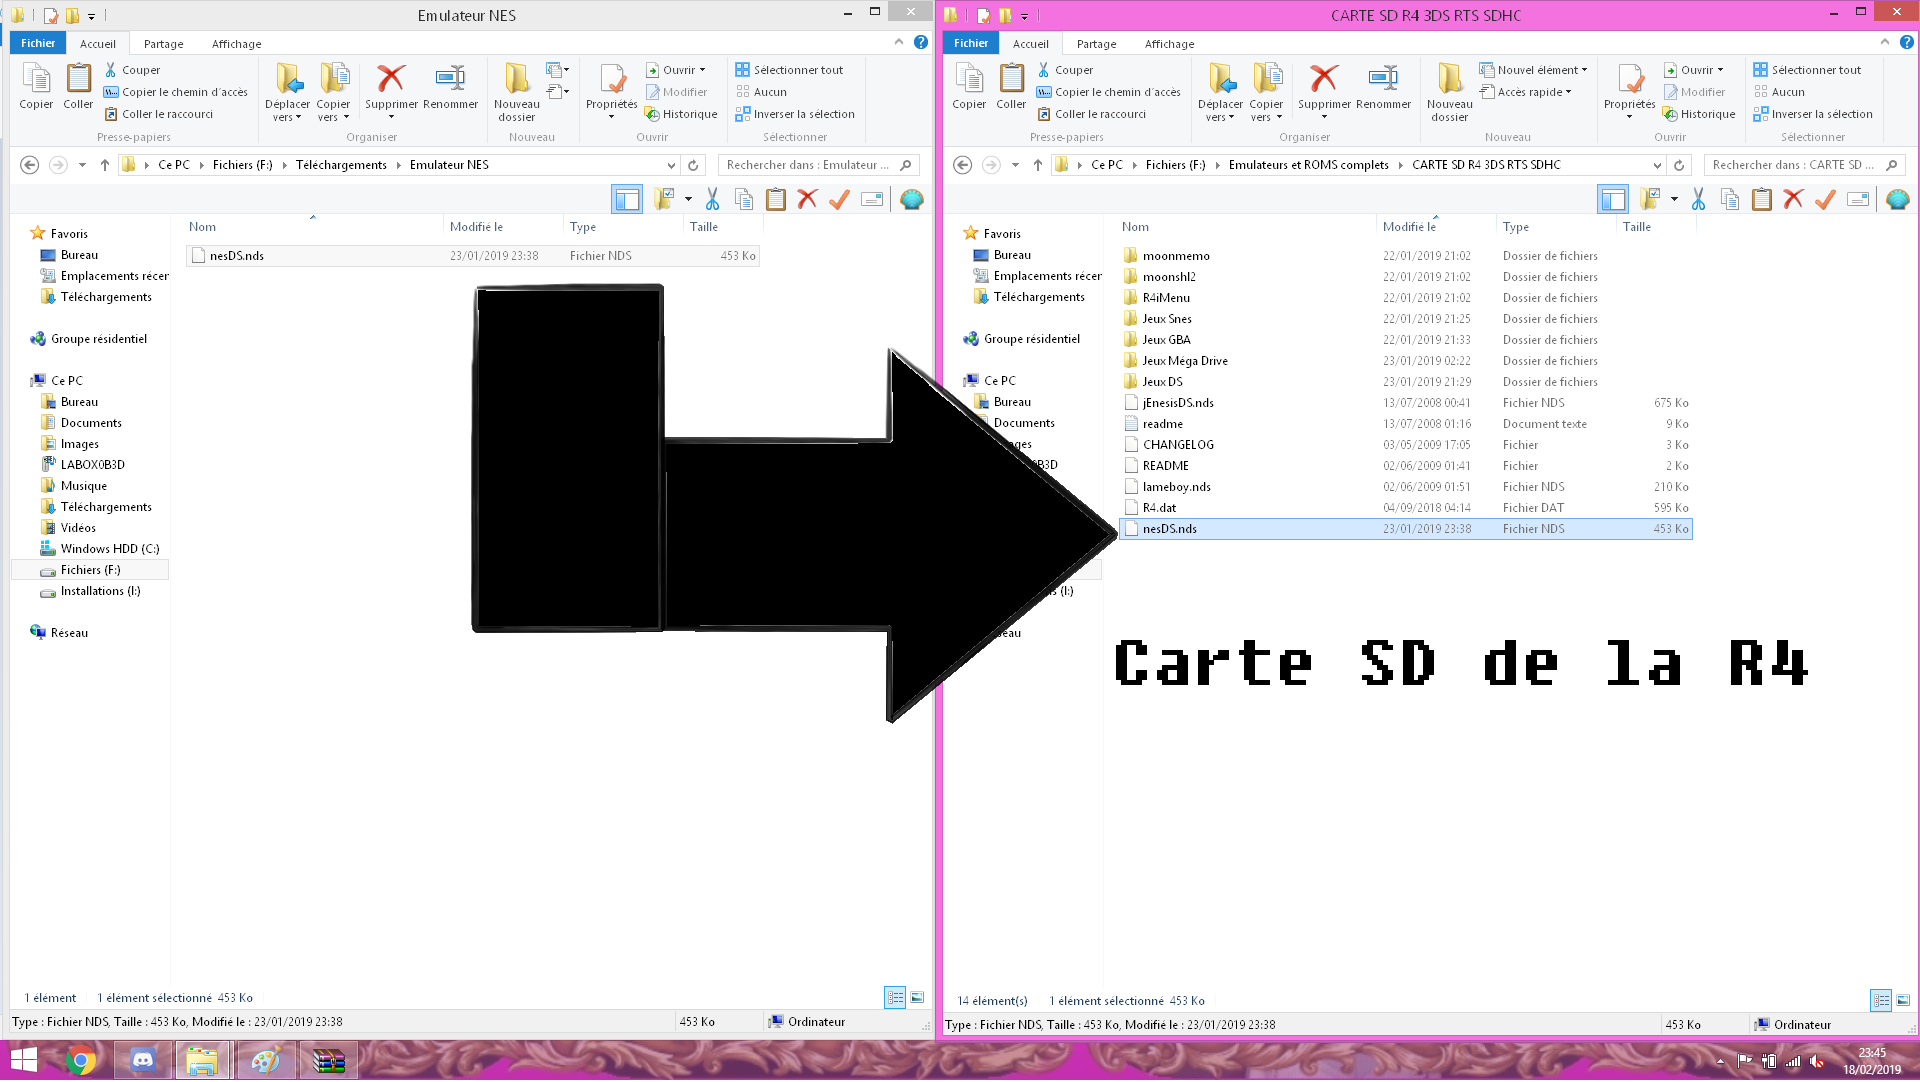
Task: Open Nouvel élément dropdown in CARTE SD ribbon
Action: pos(1533,70)
